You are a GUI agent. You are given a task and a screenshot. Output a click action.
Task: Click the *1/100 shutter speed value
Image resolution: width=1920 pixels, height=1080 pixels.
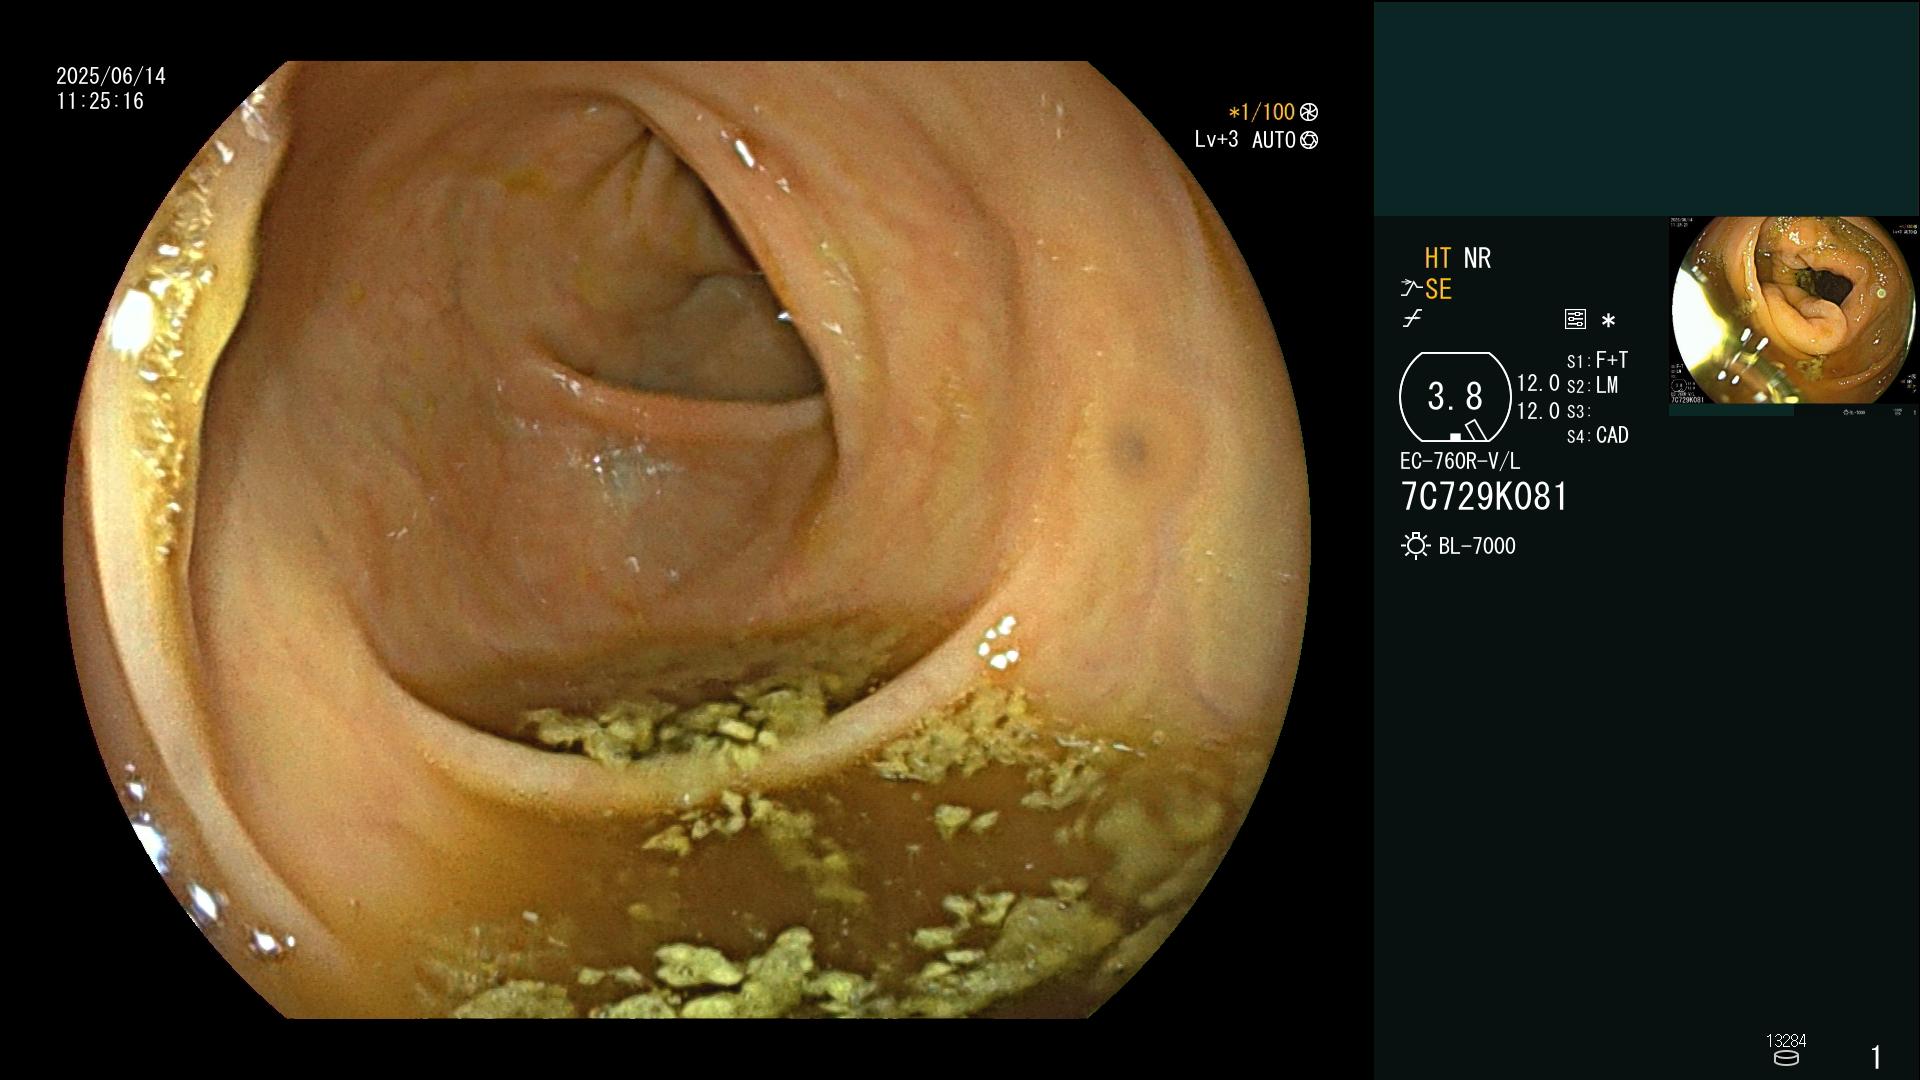pos(1261,112)
